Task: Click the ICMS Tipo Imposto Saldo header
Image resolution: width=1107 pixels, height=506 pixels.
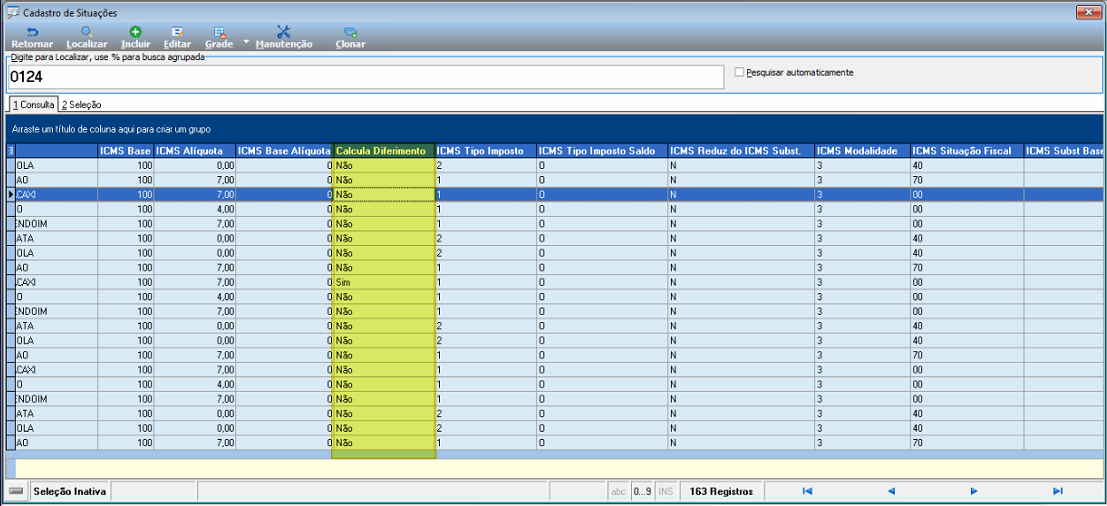Action: (x=602, y=150)
